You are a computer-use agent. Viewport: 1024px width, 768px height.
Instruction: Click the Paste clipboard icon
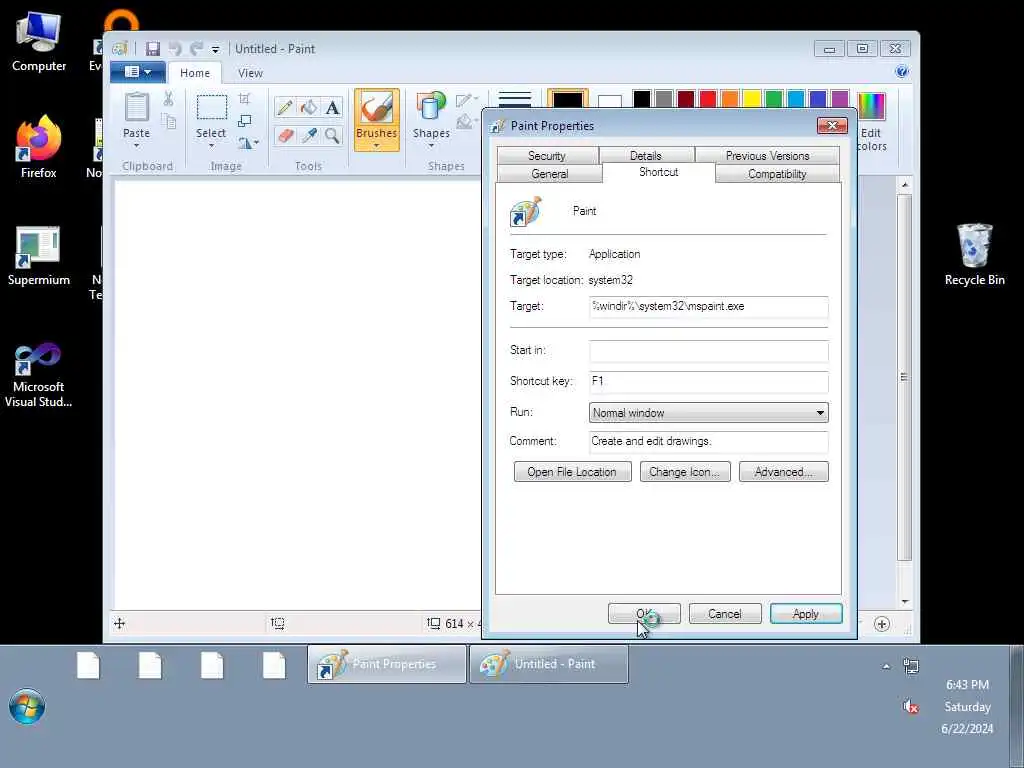click(x=136, y=106)
